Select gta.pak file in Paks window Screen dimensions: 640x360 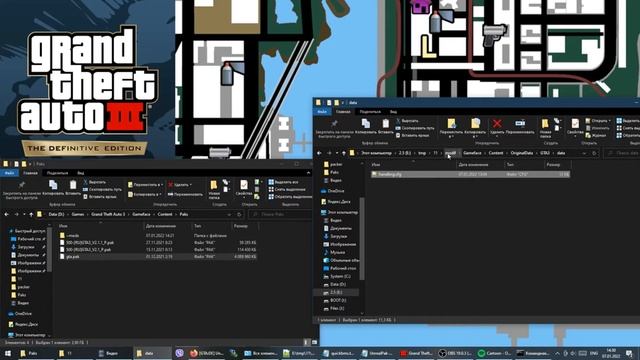[x=157, y=257]
